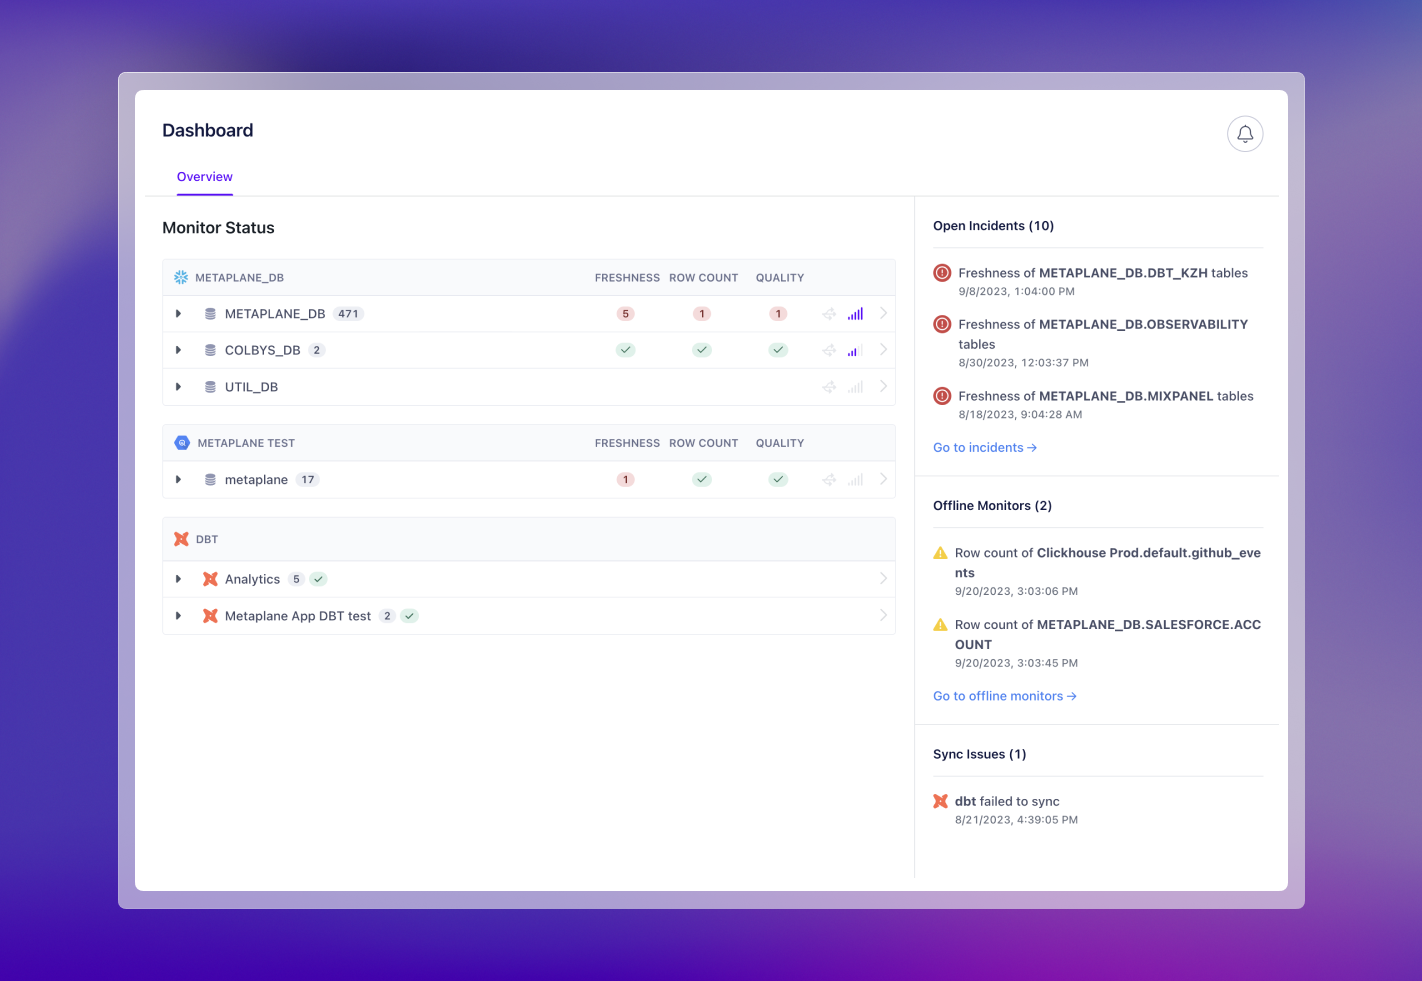Image resolution: width=1422 pixels, height=981 pixels.
Task: Open the Go to offline monitors link
Action: tap(1004, 695)
